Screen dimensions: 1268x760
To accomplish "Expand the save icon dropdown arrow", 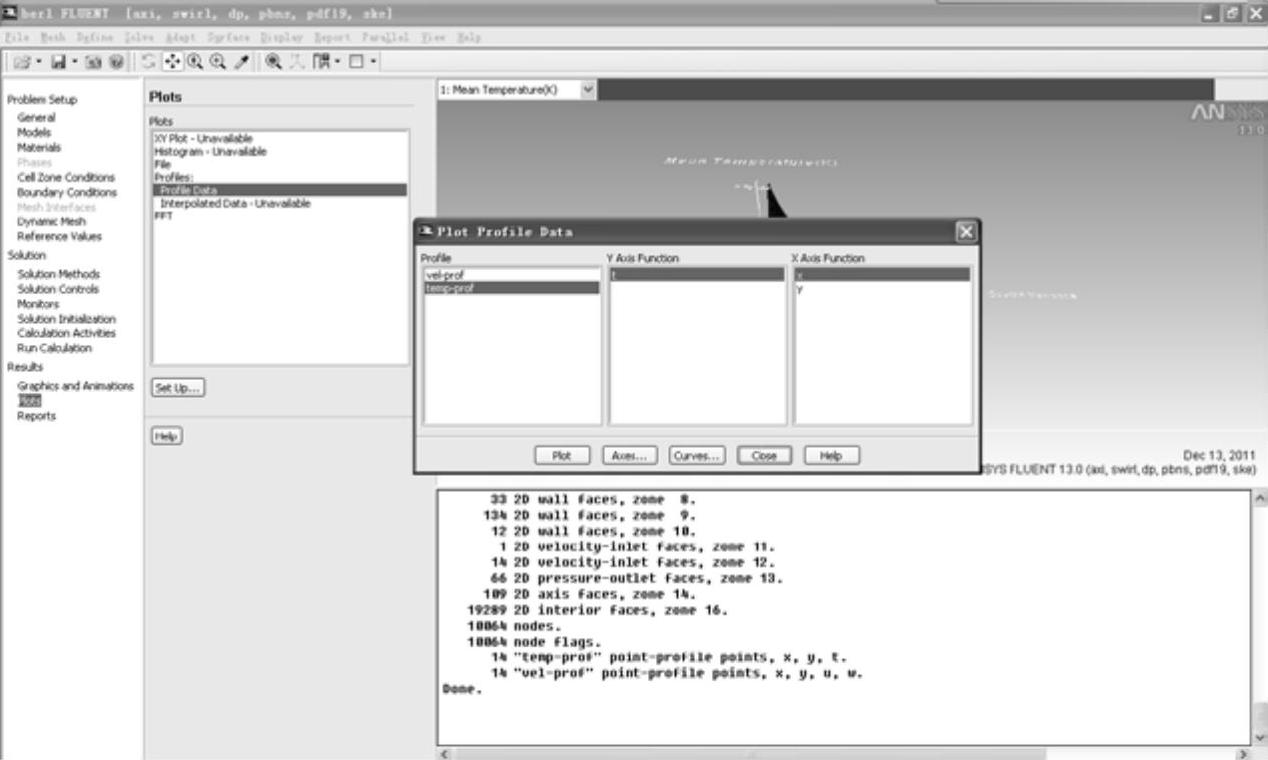I will (74, 62).
